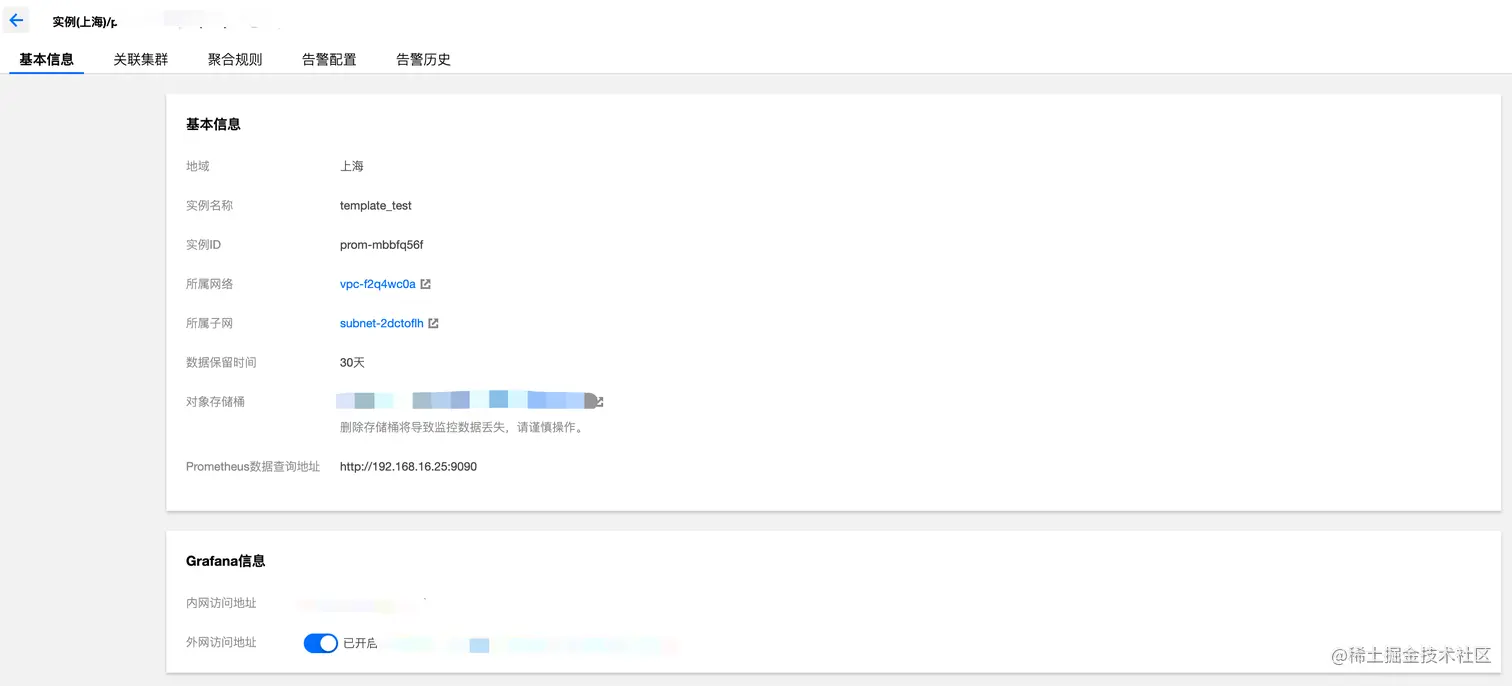The height and width of the screenshot is (686, 1512).
Task: Click the 实例ID label
Action: pos(203,245)
